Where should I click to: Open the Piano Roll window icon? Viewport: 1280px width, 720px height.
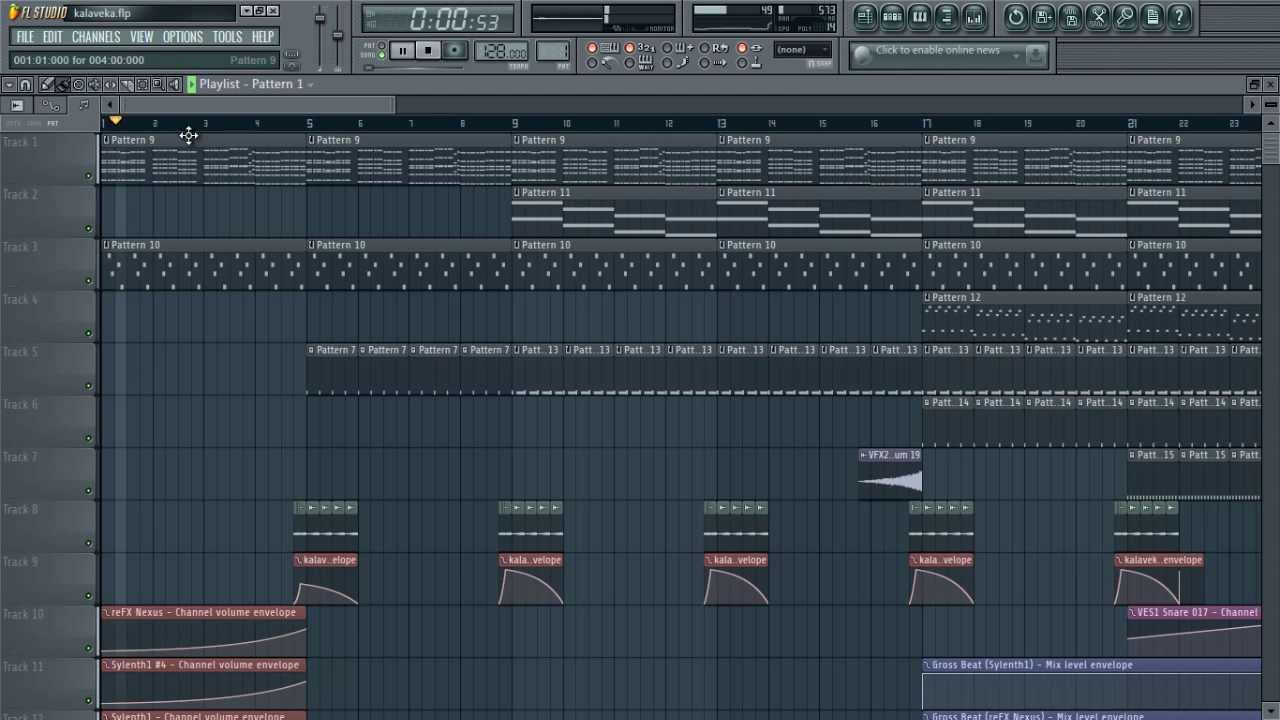[x=920, y=16]
